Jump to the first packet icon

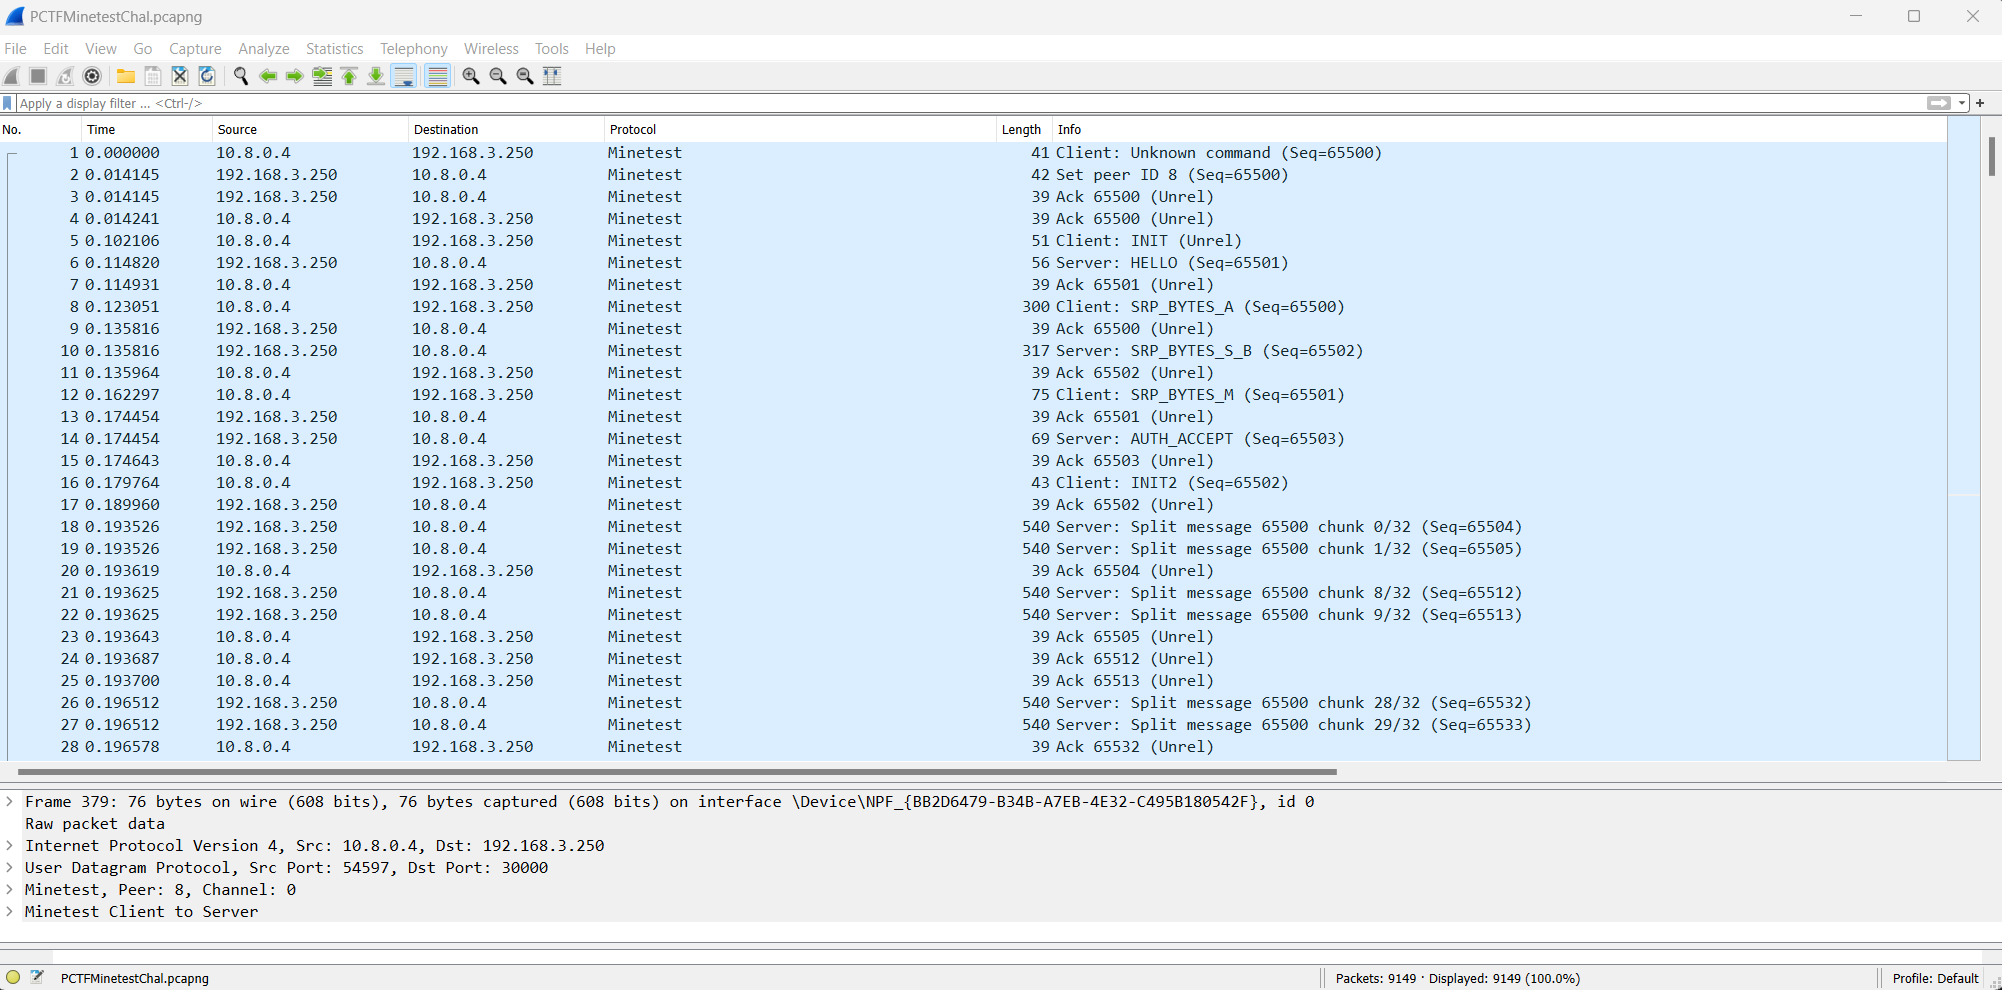click(349, 76)
